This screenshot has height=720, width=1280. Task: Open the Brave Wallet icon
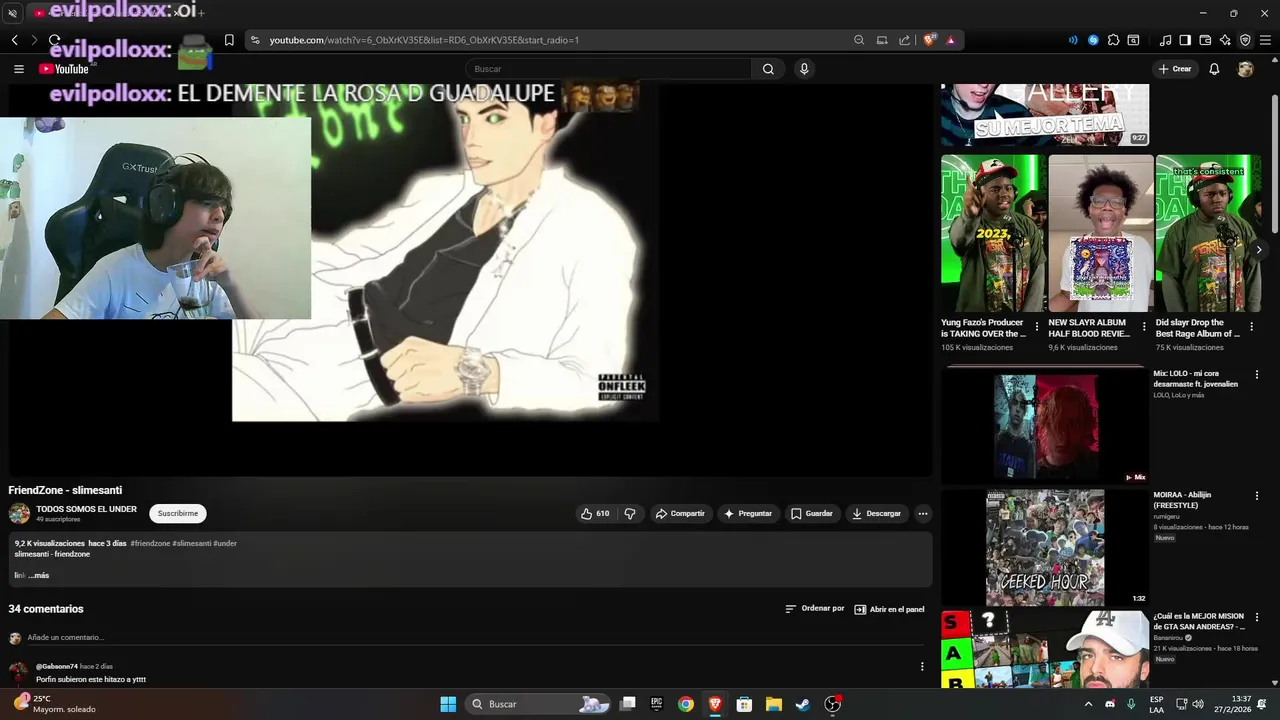(x=1205, y=40)
